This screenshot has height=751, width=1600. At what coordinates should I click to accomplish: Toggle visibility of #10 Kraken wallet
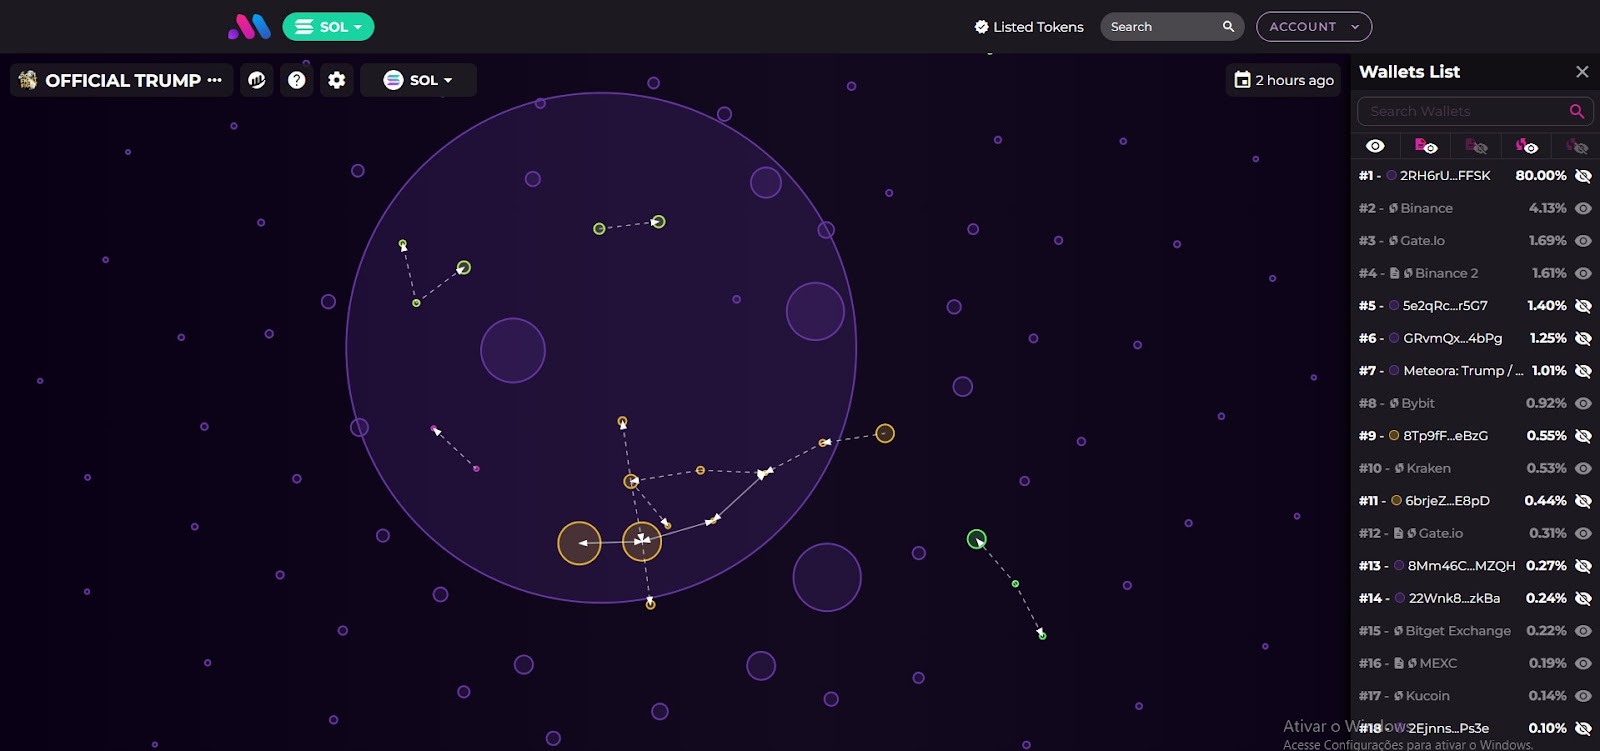pos(1583,468)
